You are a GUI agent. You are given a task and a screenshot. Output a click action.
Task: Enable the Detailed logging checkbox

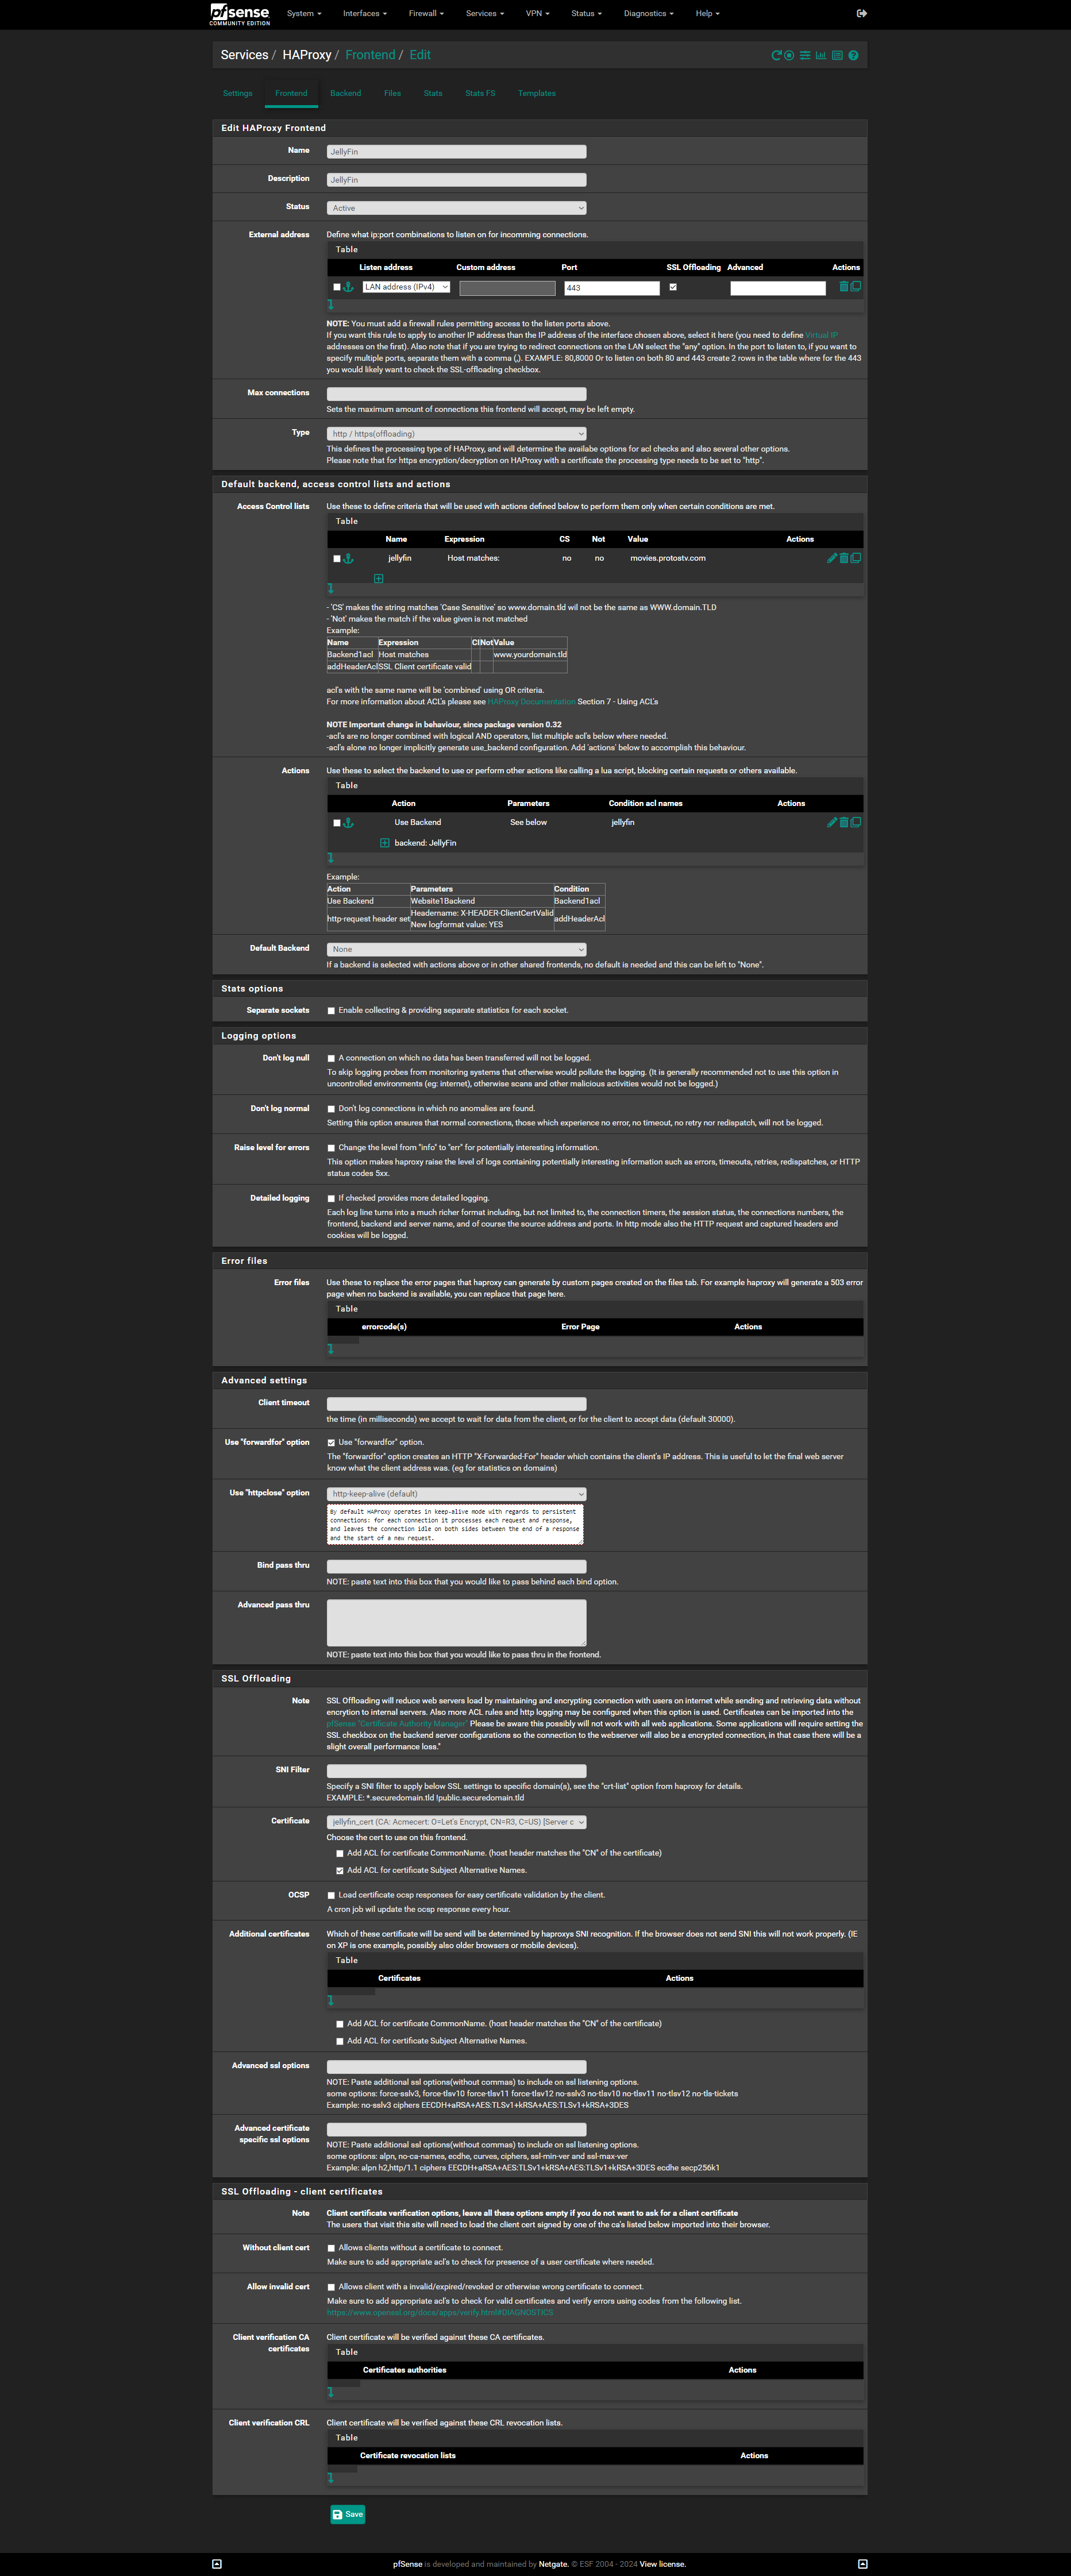pyautogui.click(x=331, y=1198)
